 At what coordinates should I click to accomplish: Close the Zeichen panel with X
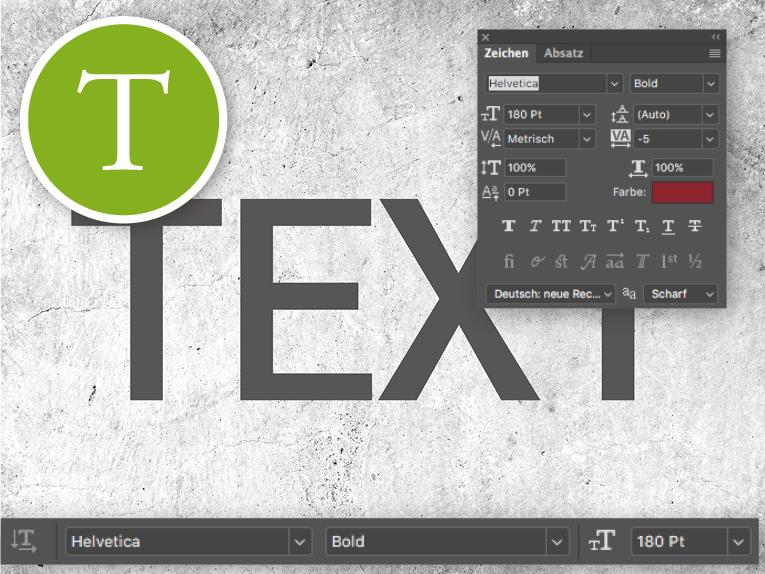click(485, 37)
